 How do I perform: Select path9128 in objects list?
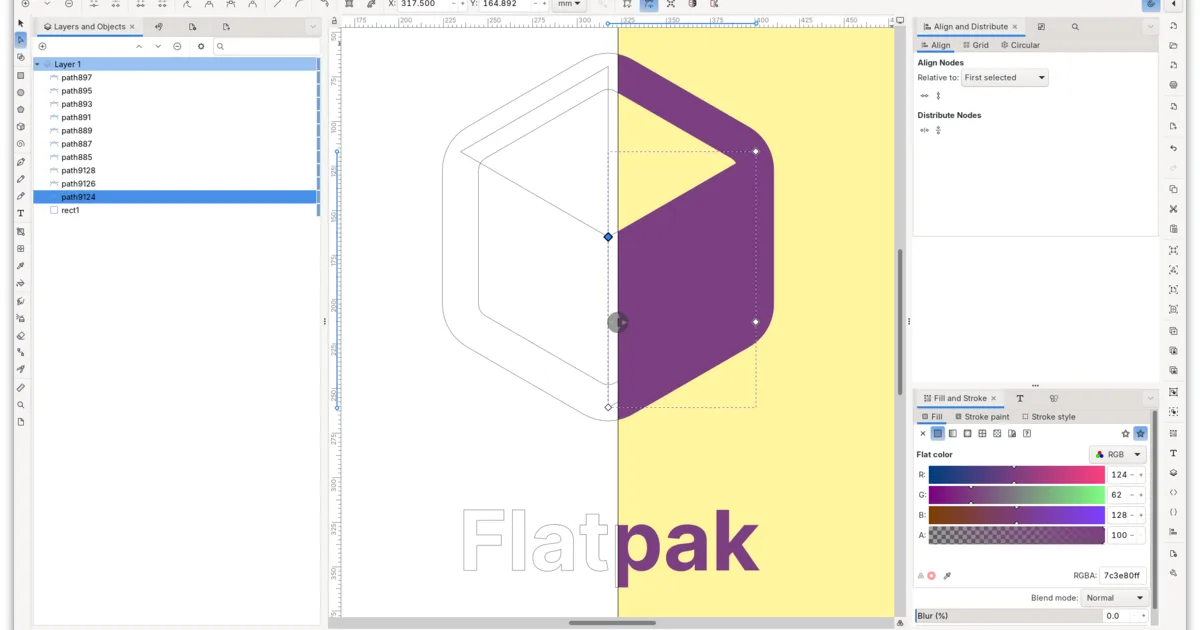[78, 170]
